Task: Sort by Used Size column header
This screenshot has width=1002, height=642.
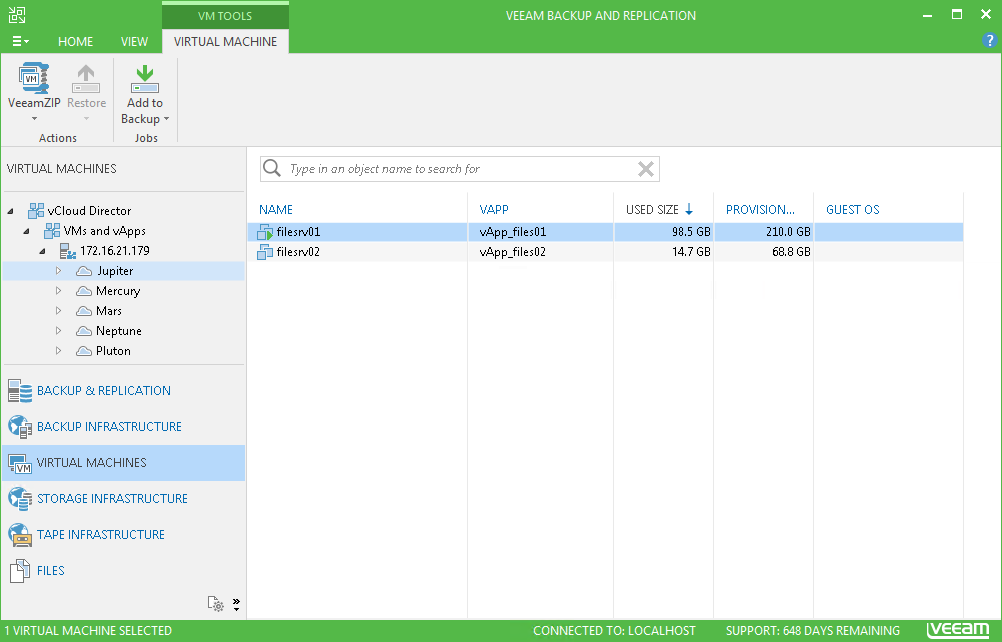Action: (652, 210)
